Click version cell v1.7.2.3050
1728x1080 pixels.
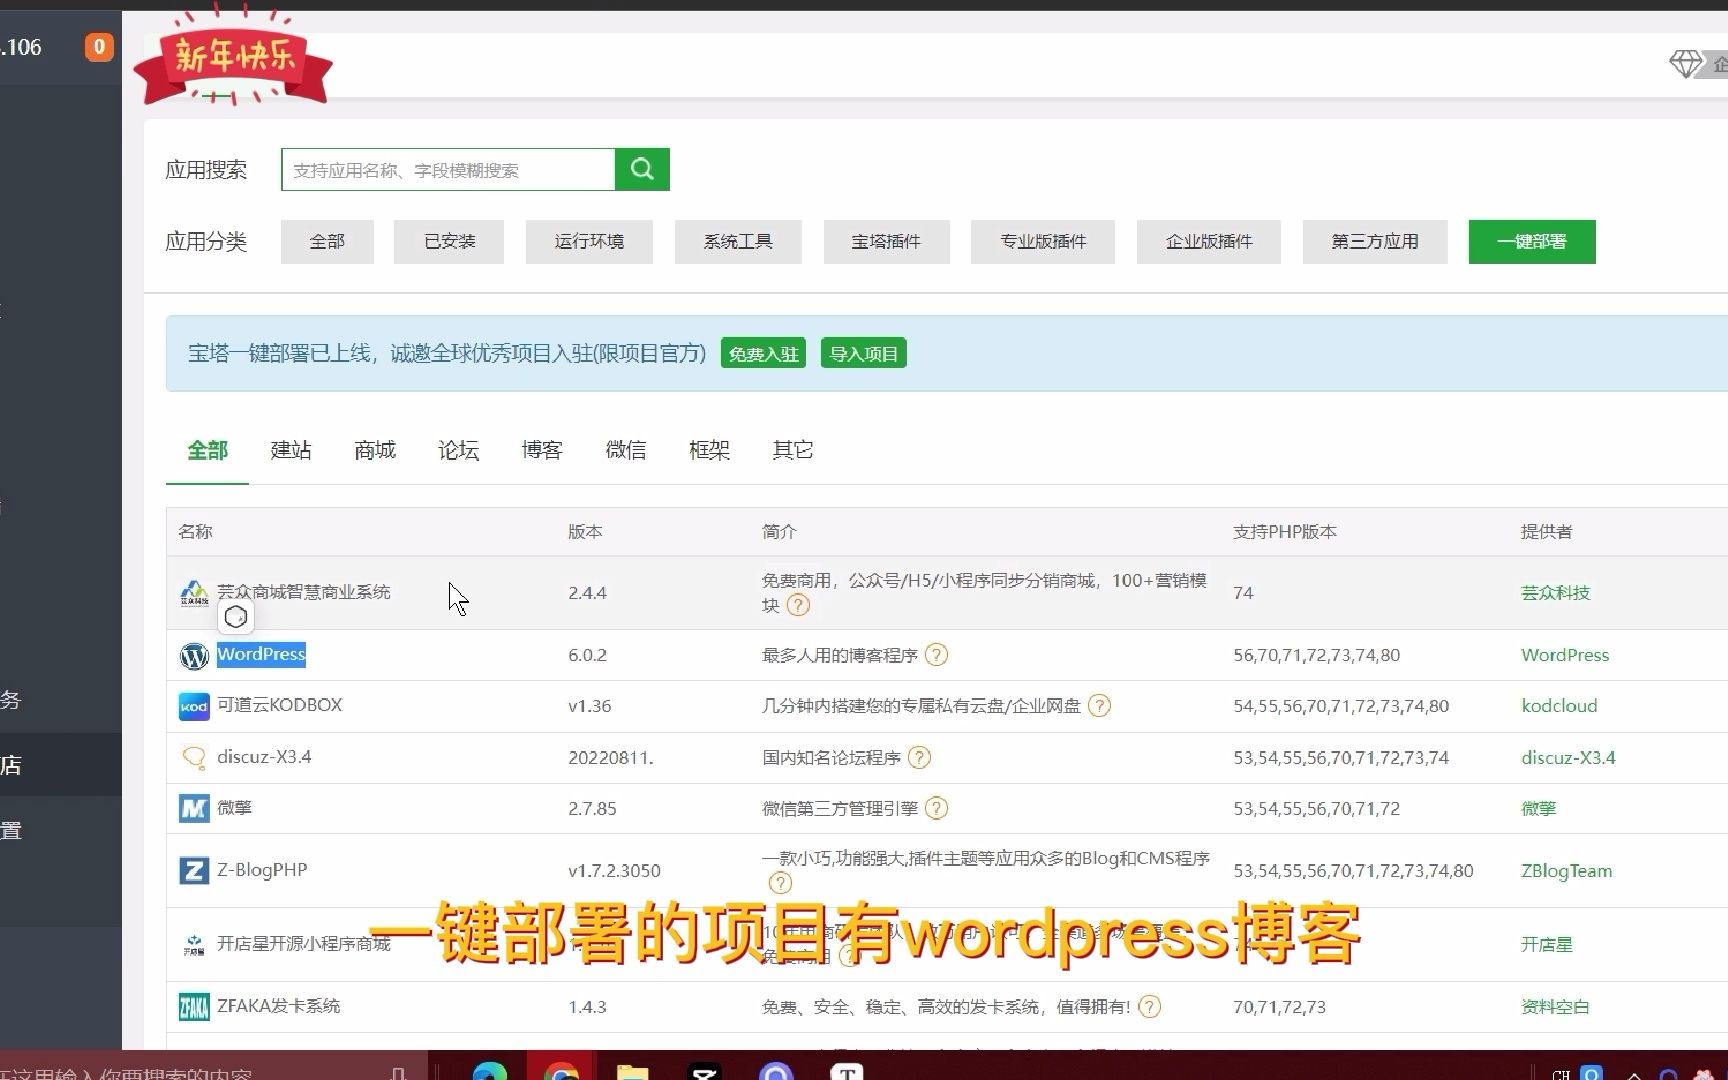click(x=614, y=871)
